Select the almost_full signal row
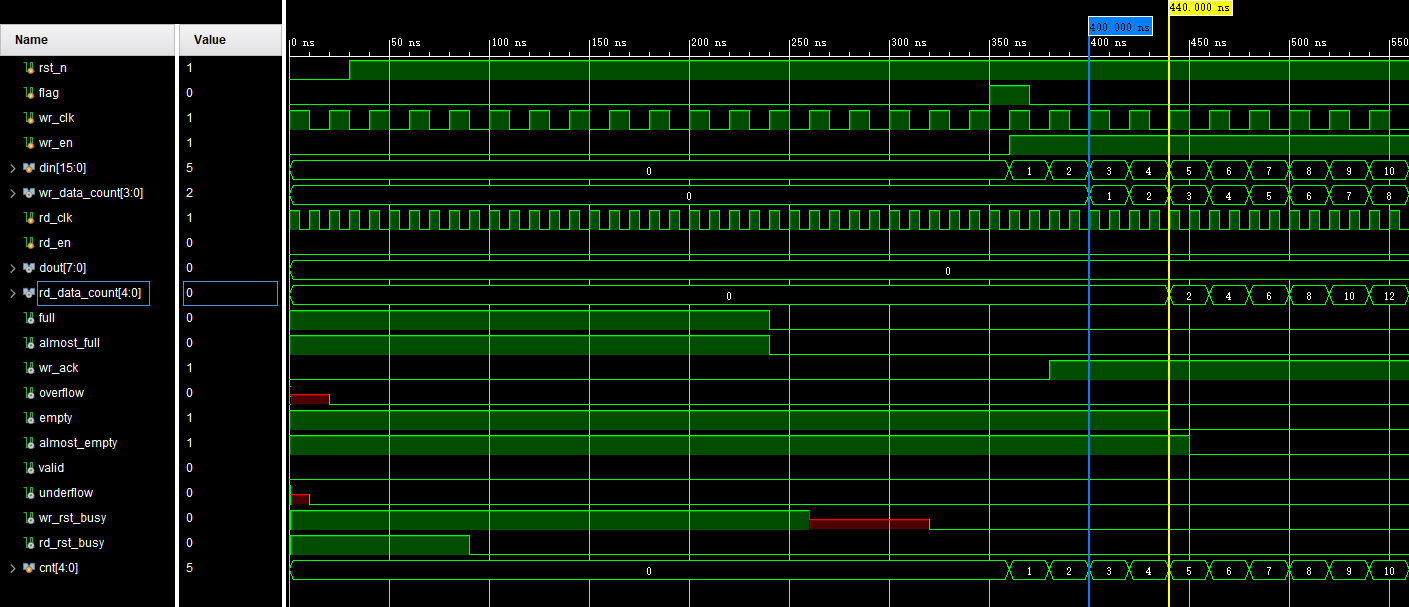 pyautogui.click(x=69, y=343)
